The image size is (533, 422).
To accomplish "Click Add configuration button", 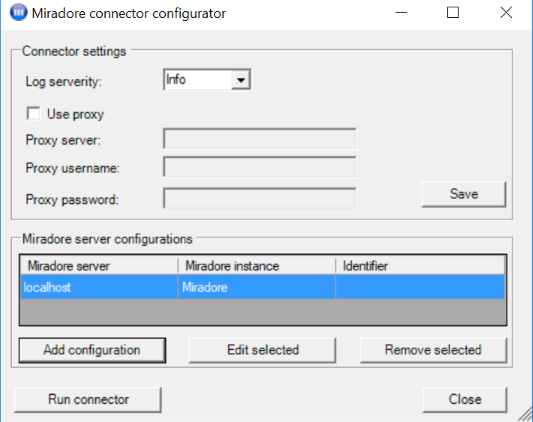I will click(x=92, y=350).
